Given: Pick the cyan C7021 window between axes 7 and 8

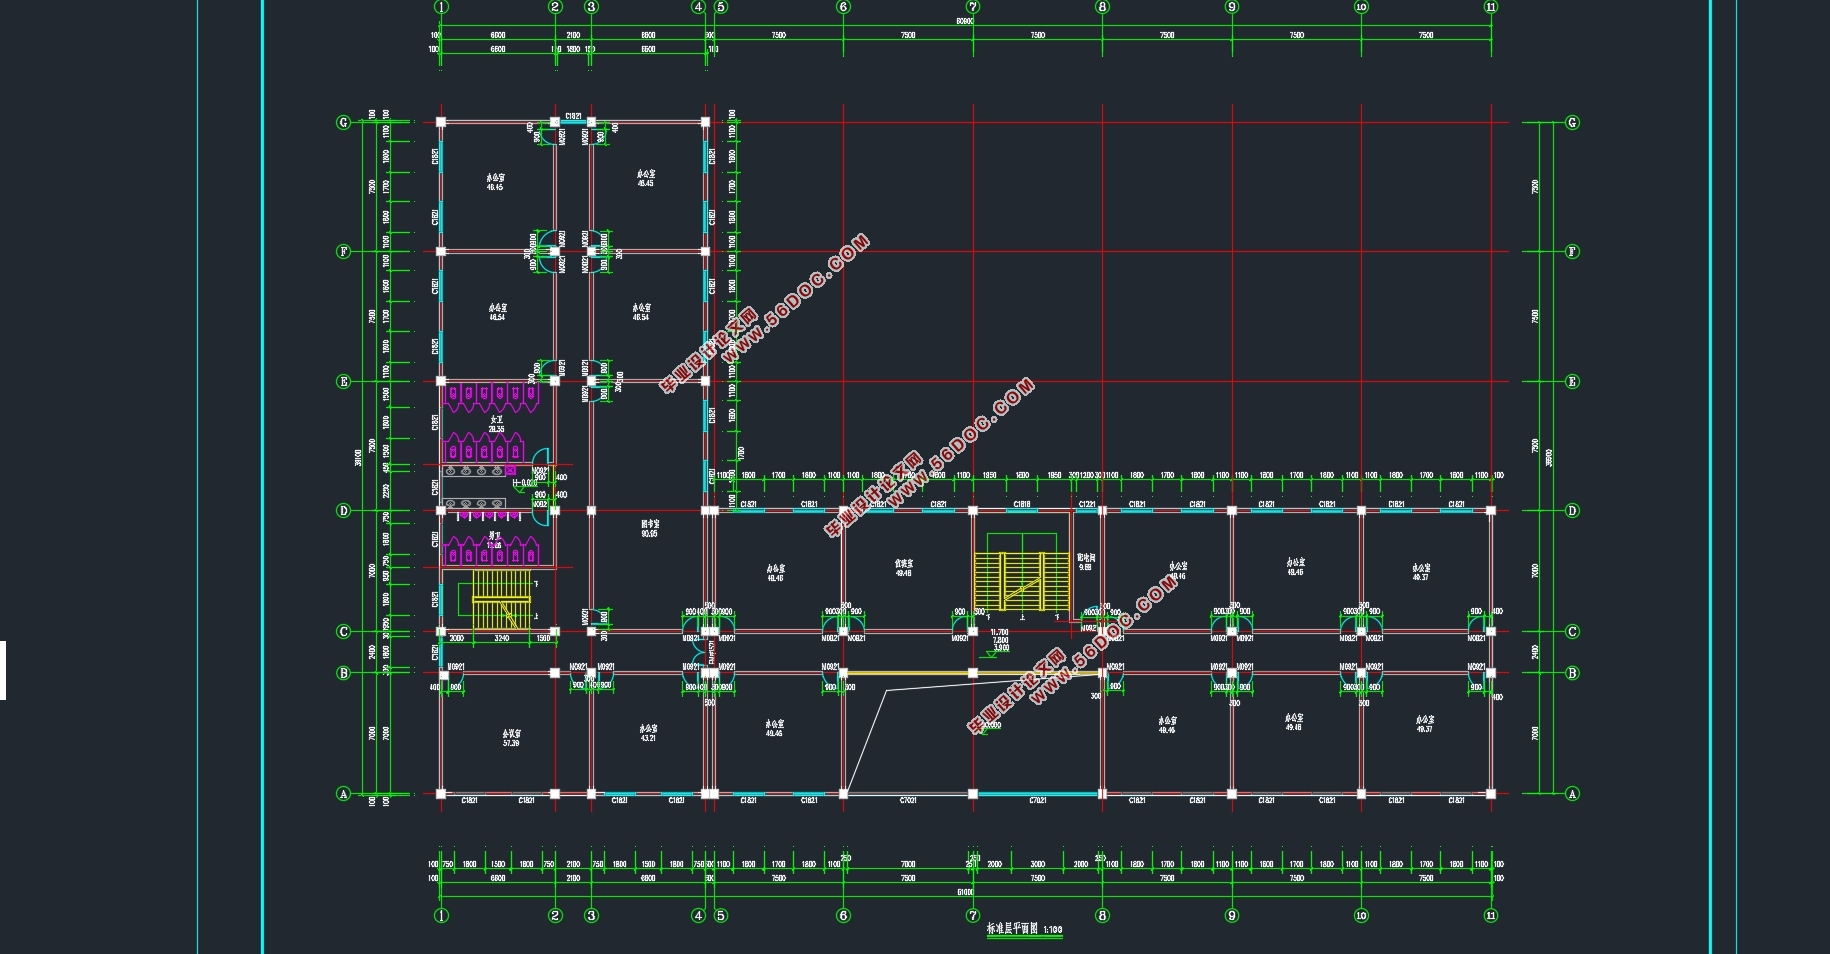Looking at the screenshot, I should point(1037,795).
